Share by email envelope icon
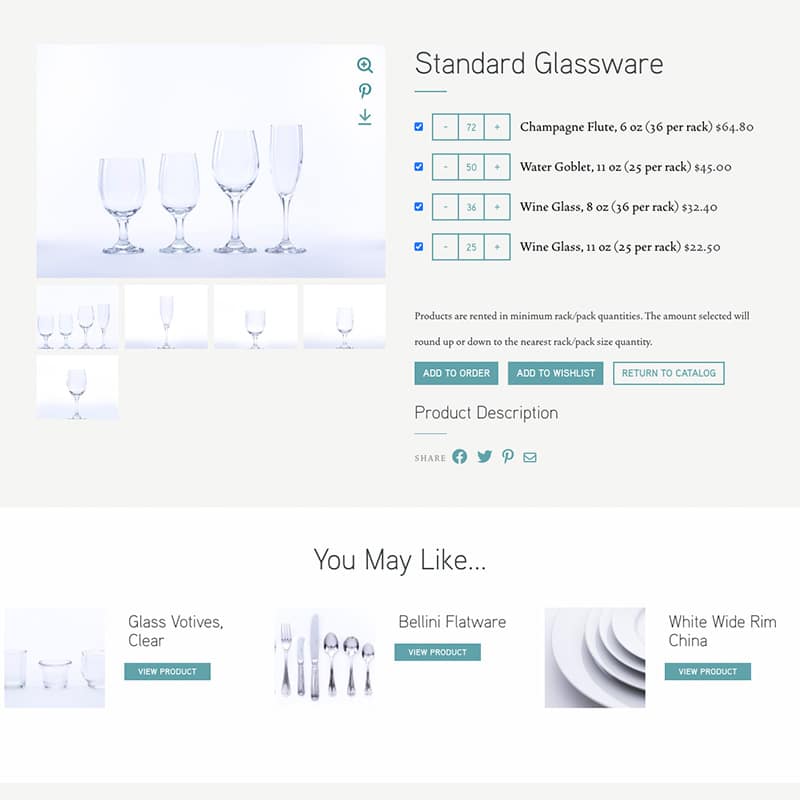 (x=530, y=457)
